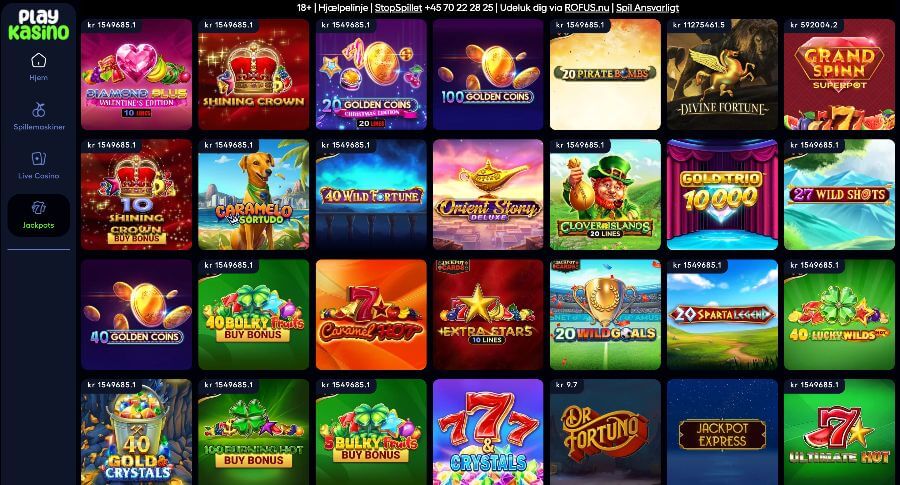900x485 pixels.
Task: Open Dr Fortuno game tile
Action: (x=605, y=432)
